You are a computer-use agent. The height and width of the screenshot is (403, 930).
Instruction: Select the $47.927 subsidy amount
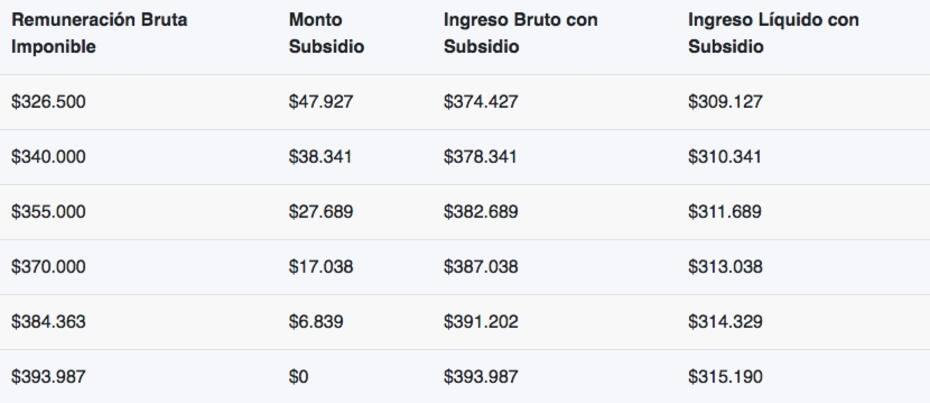[x=321, y=102]
